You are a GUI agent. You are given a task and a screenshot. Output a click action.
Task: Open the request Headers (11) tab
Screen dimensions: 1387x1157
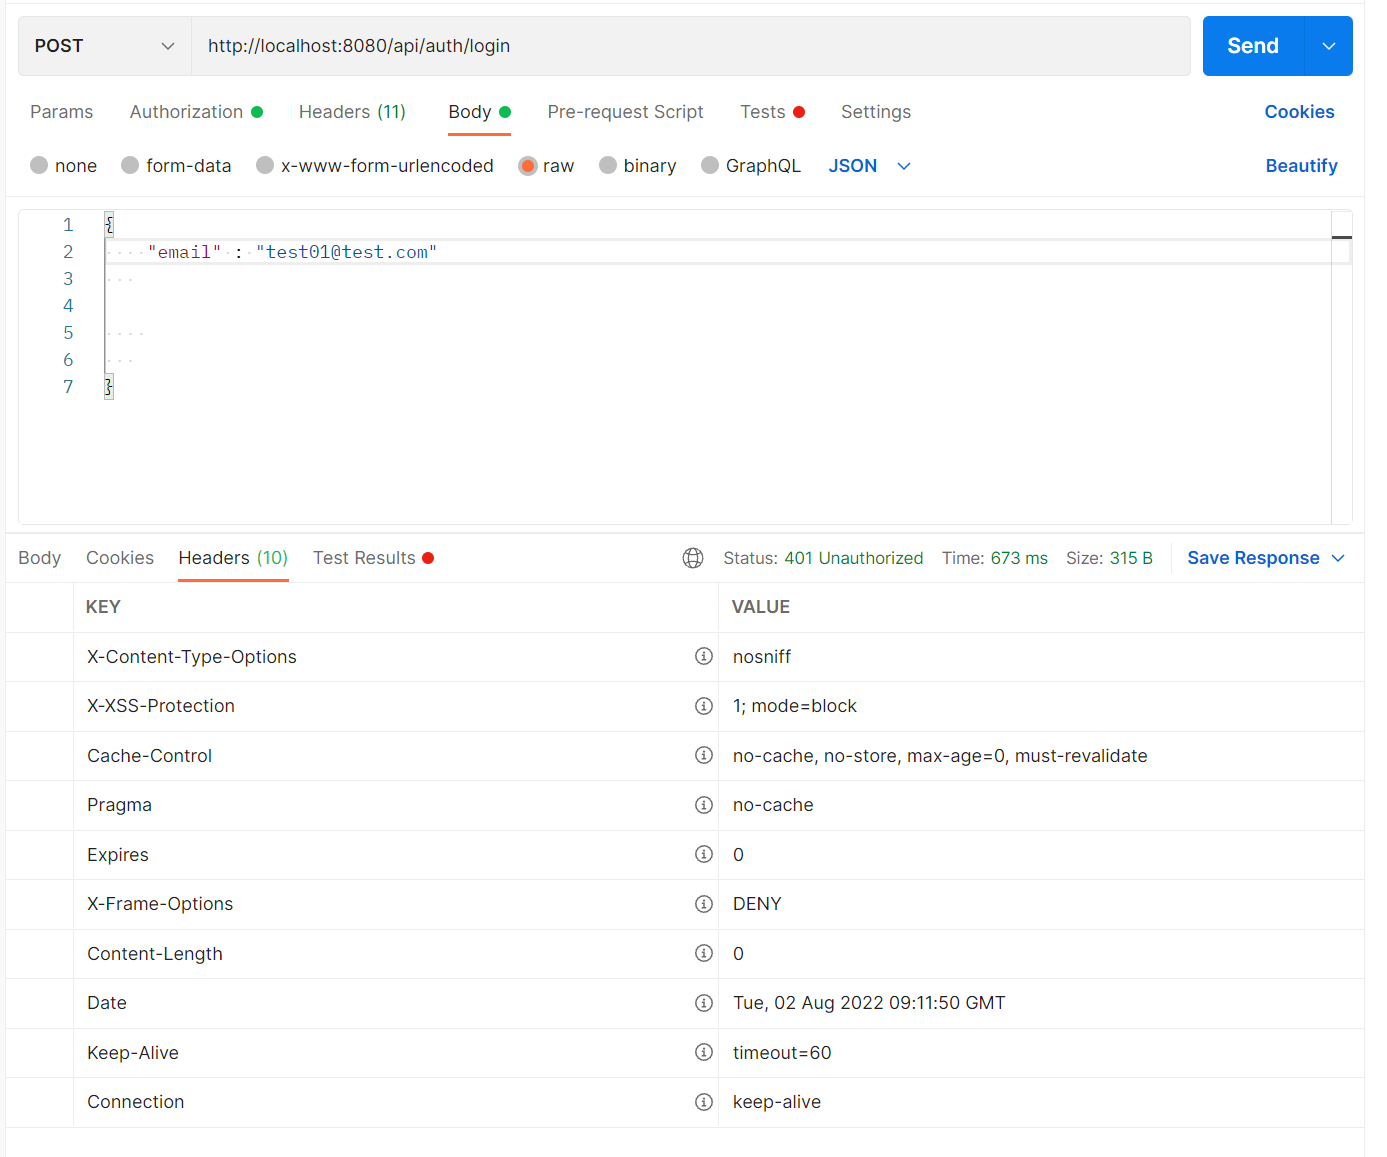(x=352, y=112)
